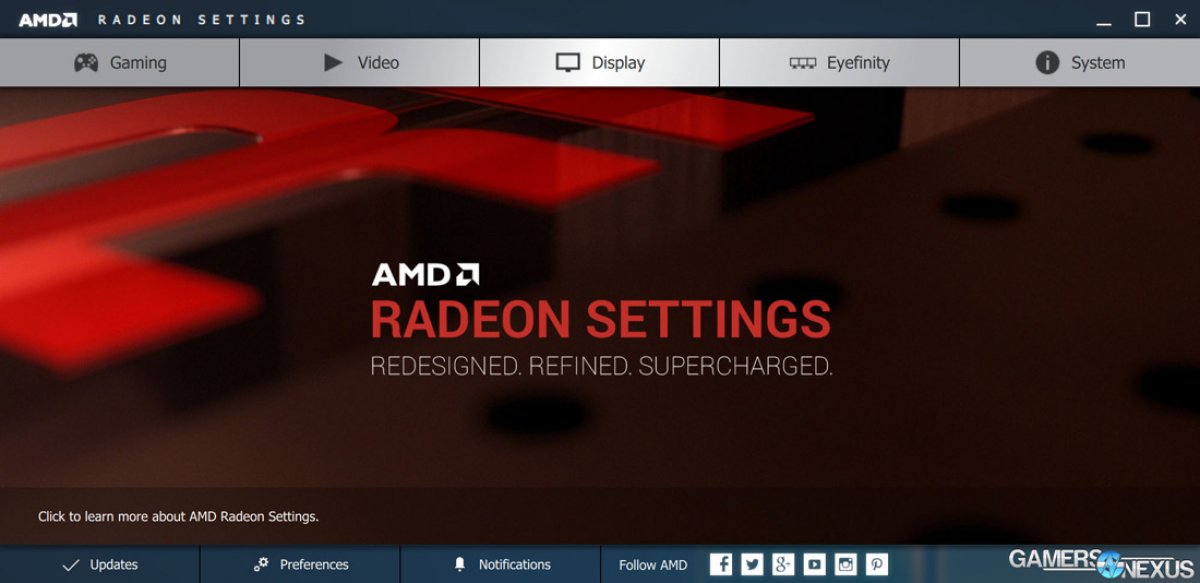Open AMD's Twitter page icon
The height and width of the screenshot is (583, 1200).
point(752,564)
